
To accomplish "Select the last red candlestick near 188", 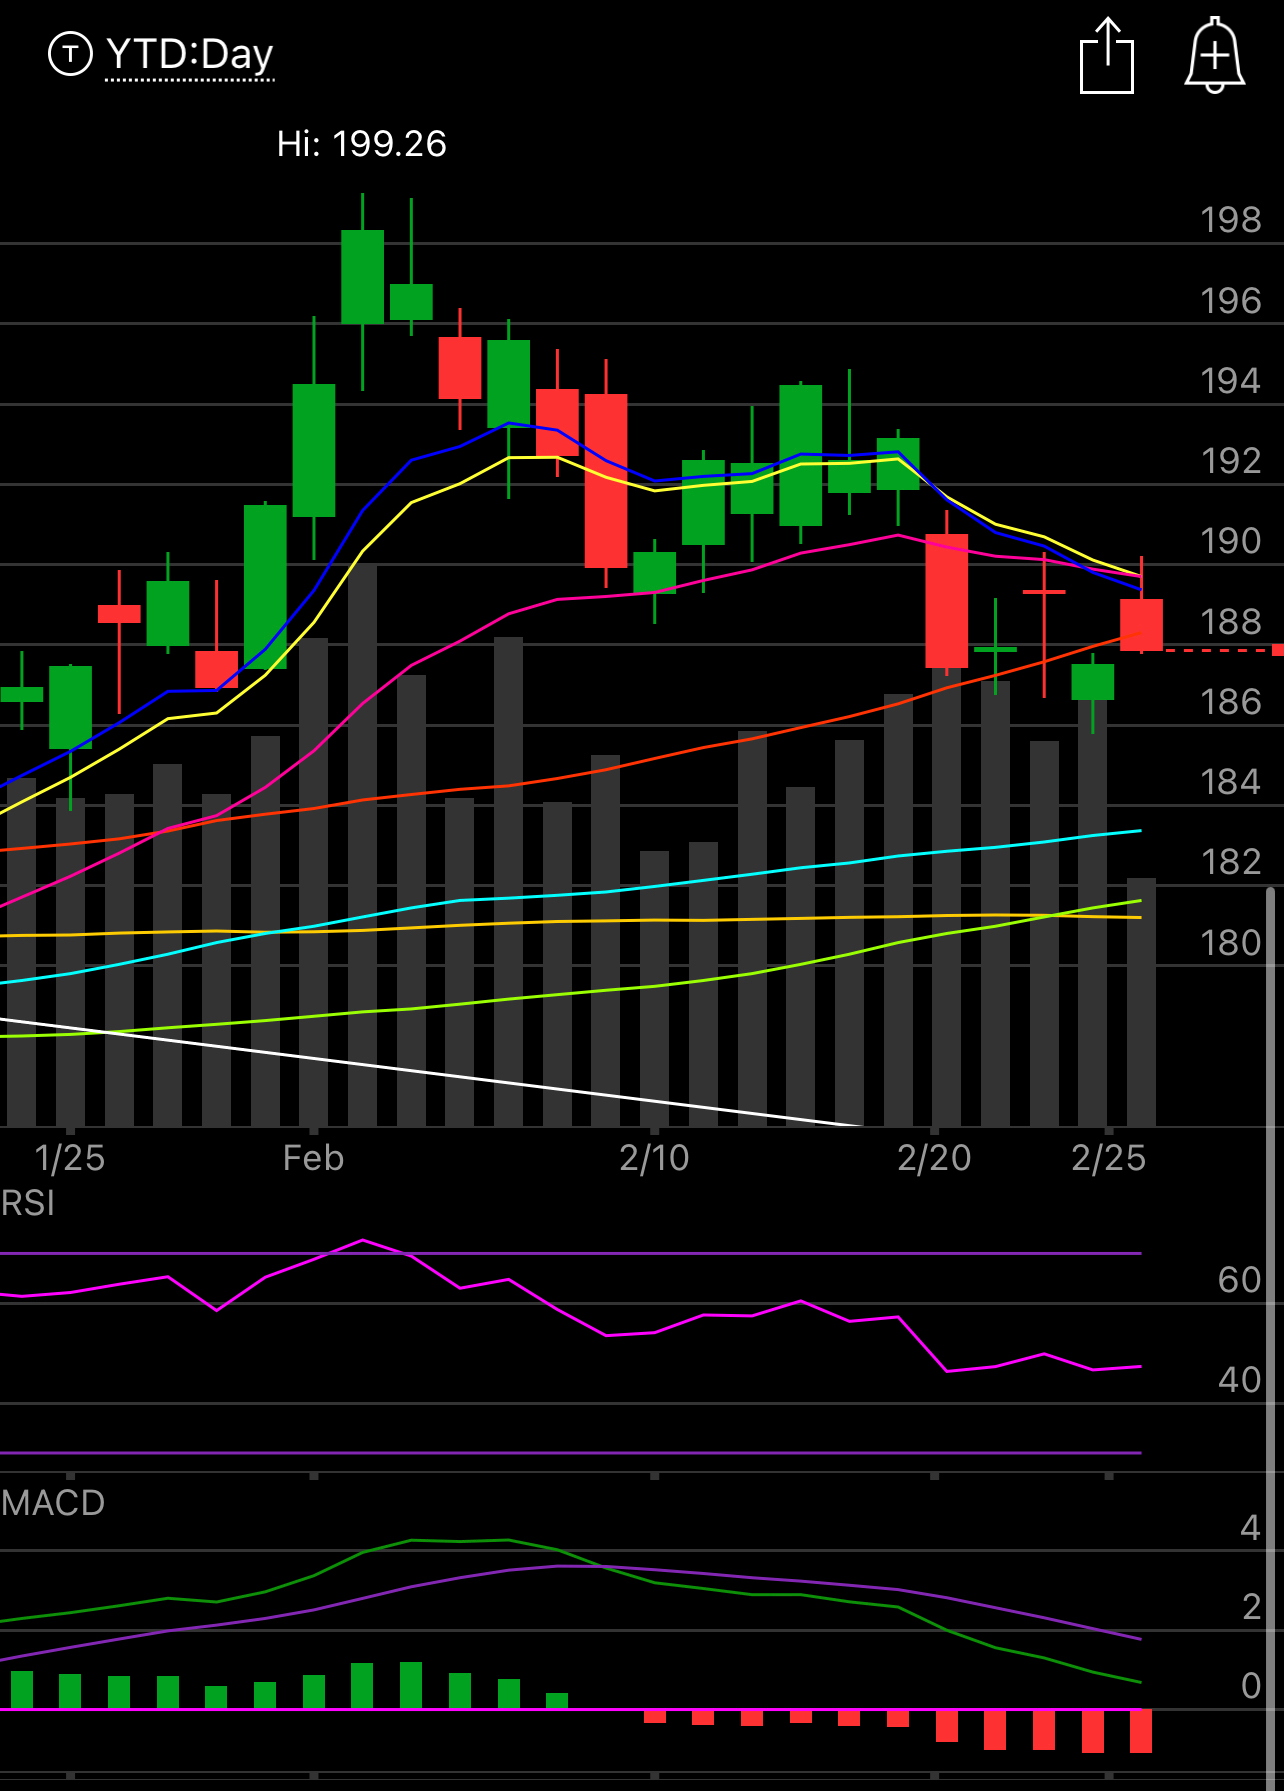I will click(x=1141, y=625).
